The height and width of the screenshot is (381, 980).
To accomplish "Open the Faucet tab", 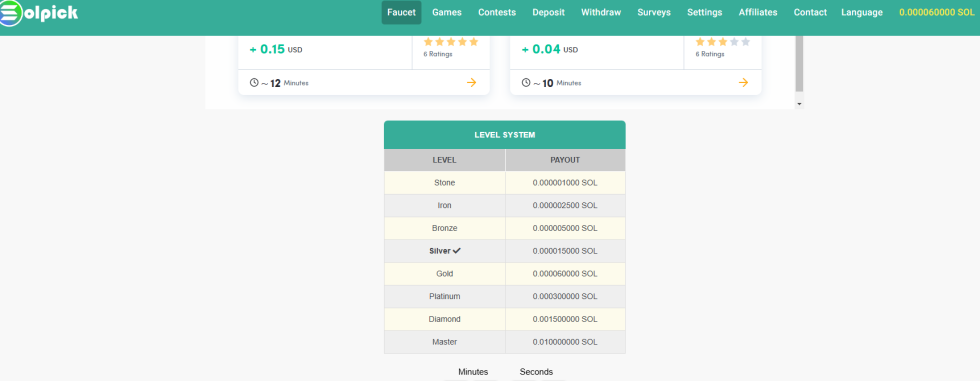I will coord(401,12).
